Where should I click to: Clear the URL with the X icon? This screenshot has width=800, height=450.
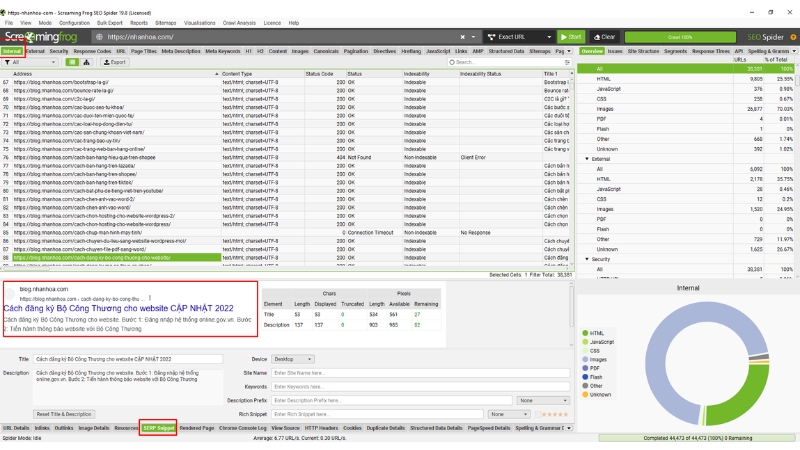462,37
